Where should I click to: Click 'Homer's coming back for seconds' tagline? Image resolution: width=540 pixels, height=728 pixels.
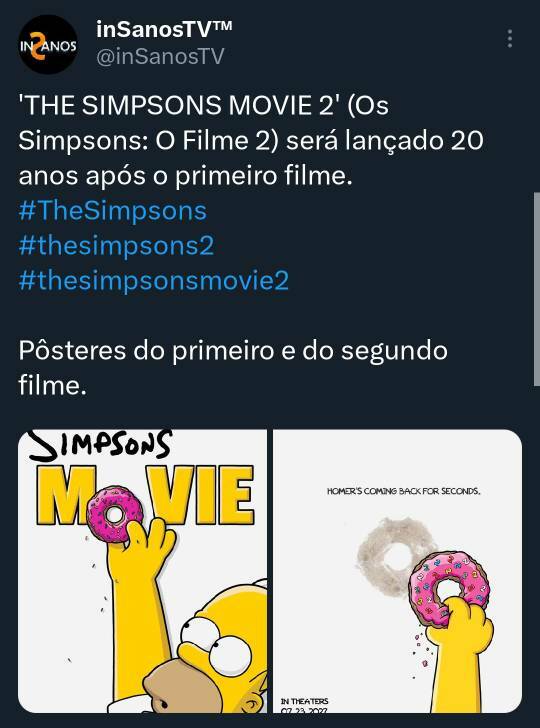pos(403,491)
